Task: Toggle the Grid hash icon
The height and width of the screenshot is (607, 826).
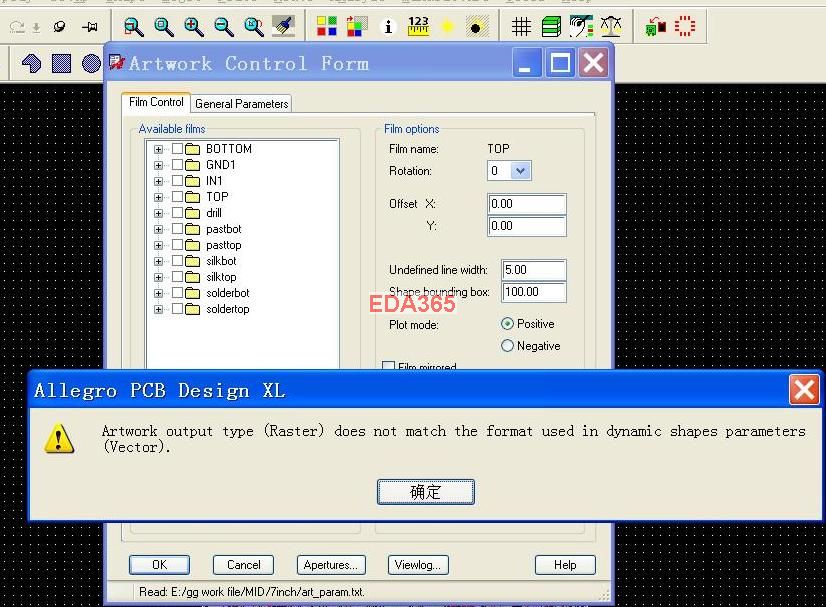Action: 521,26
